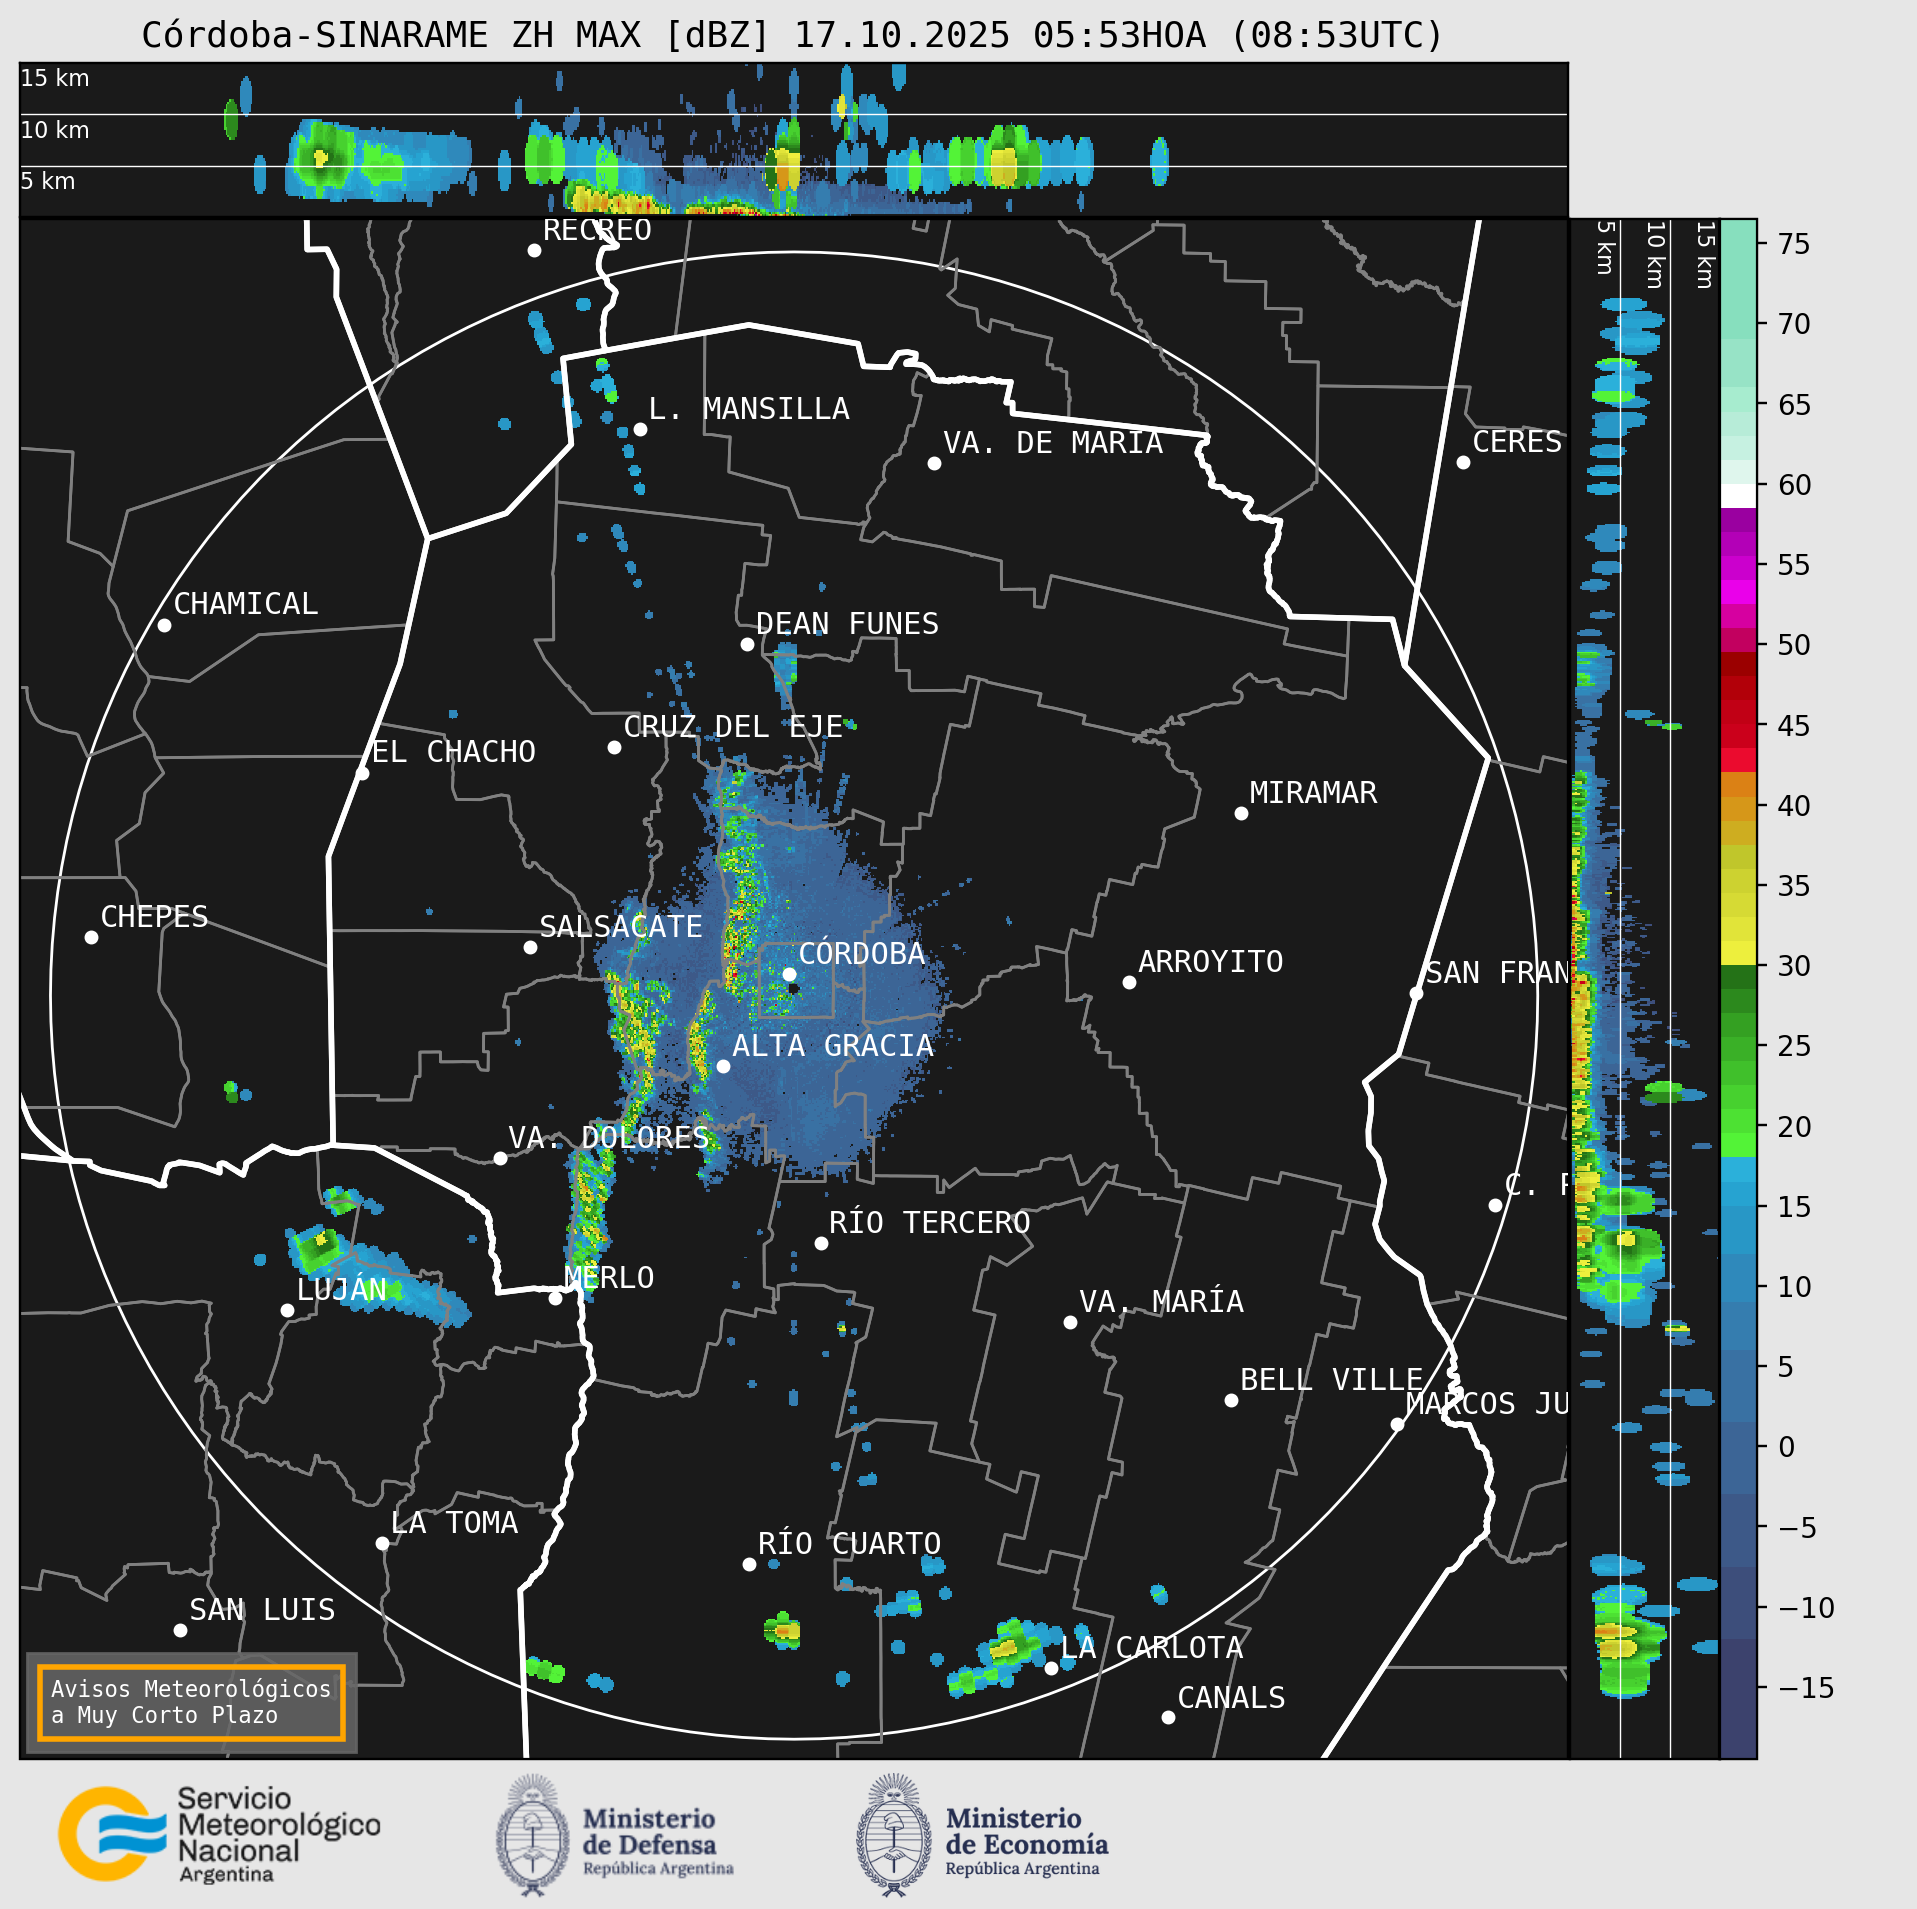Viewport: 1917px width, 1909px height.
Task: Click the MIRAMAR city label
Action: click(1313, 793)
